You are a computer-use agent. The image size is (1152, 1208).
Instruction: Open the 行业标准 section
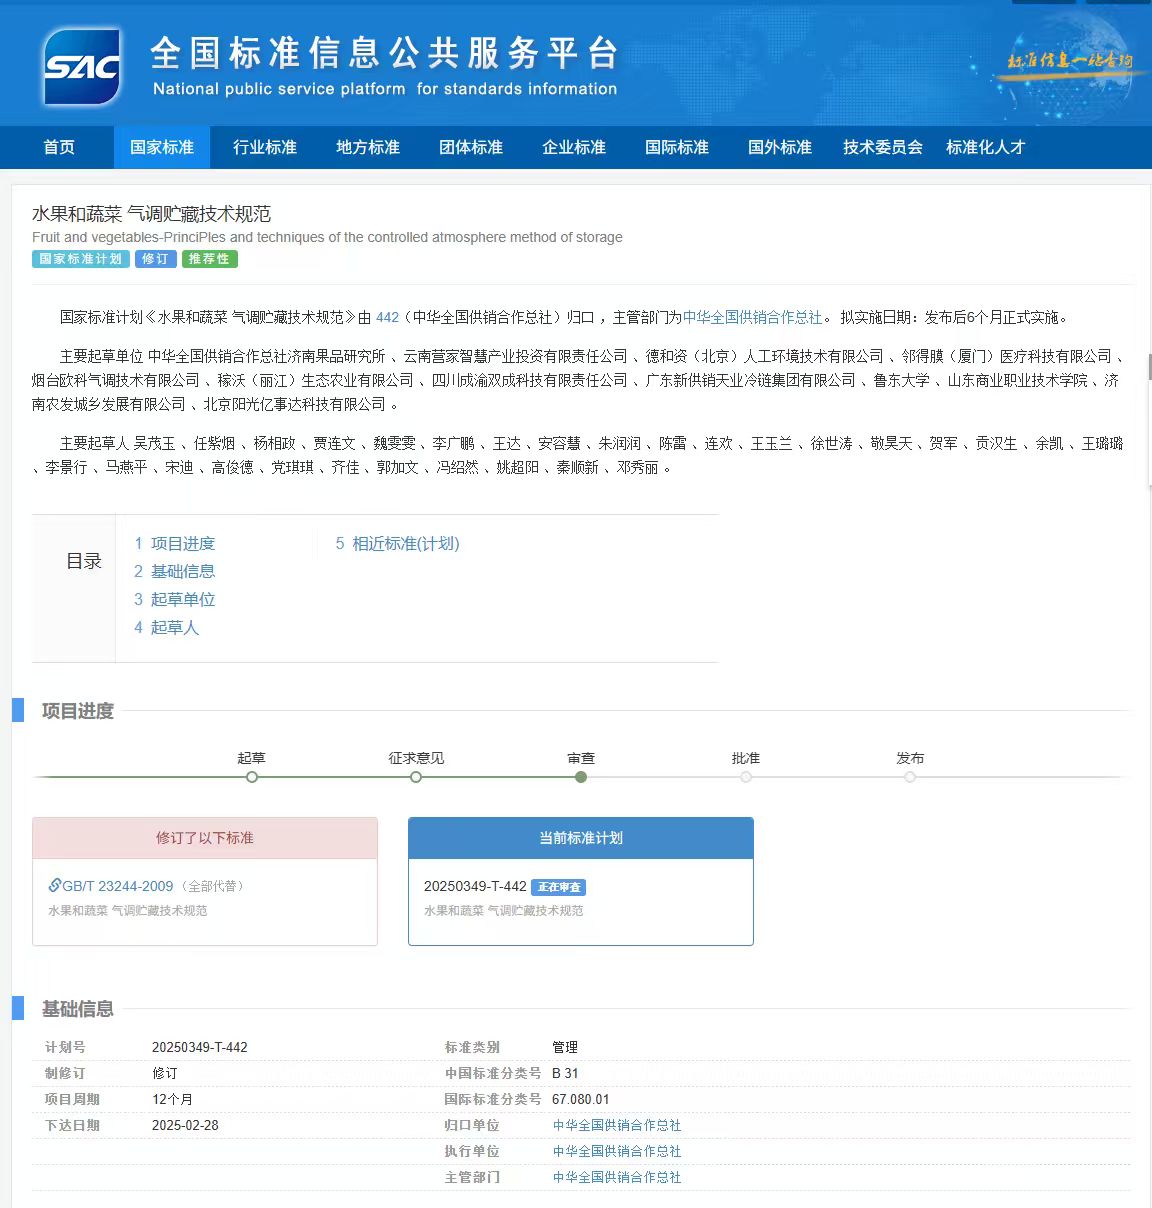click(x=264, y=147)
